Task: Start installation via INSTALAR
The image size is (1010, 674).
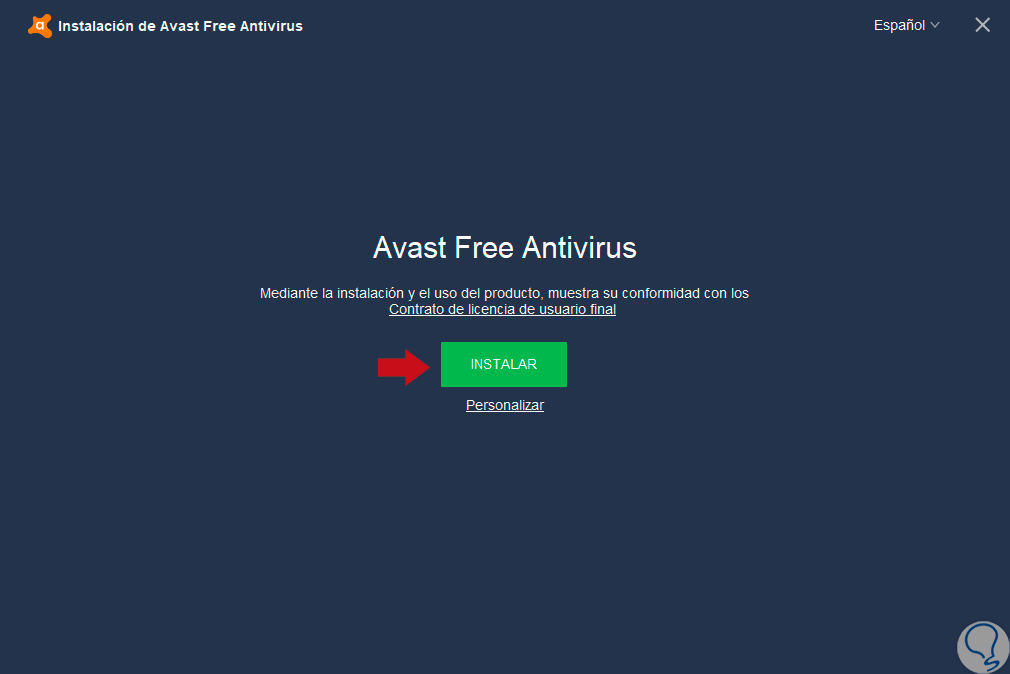Action: 504,365
